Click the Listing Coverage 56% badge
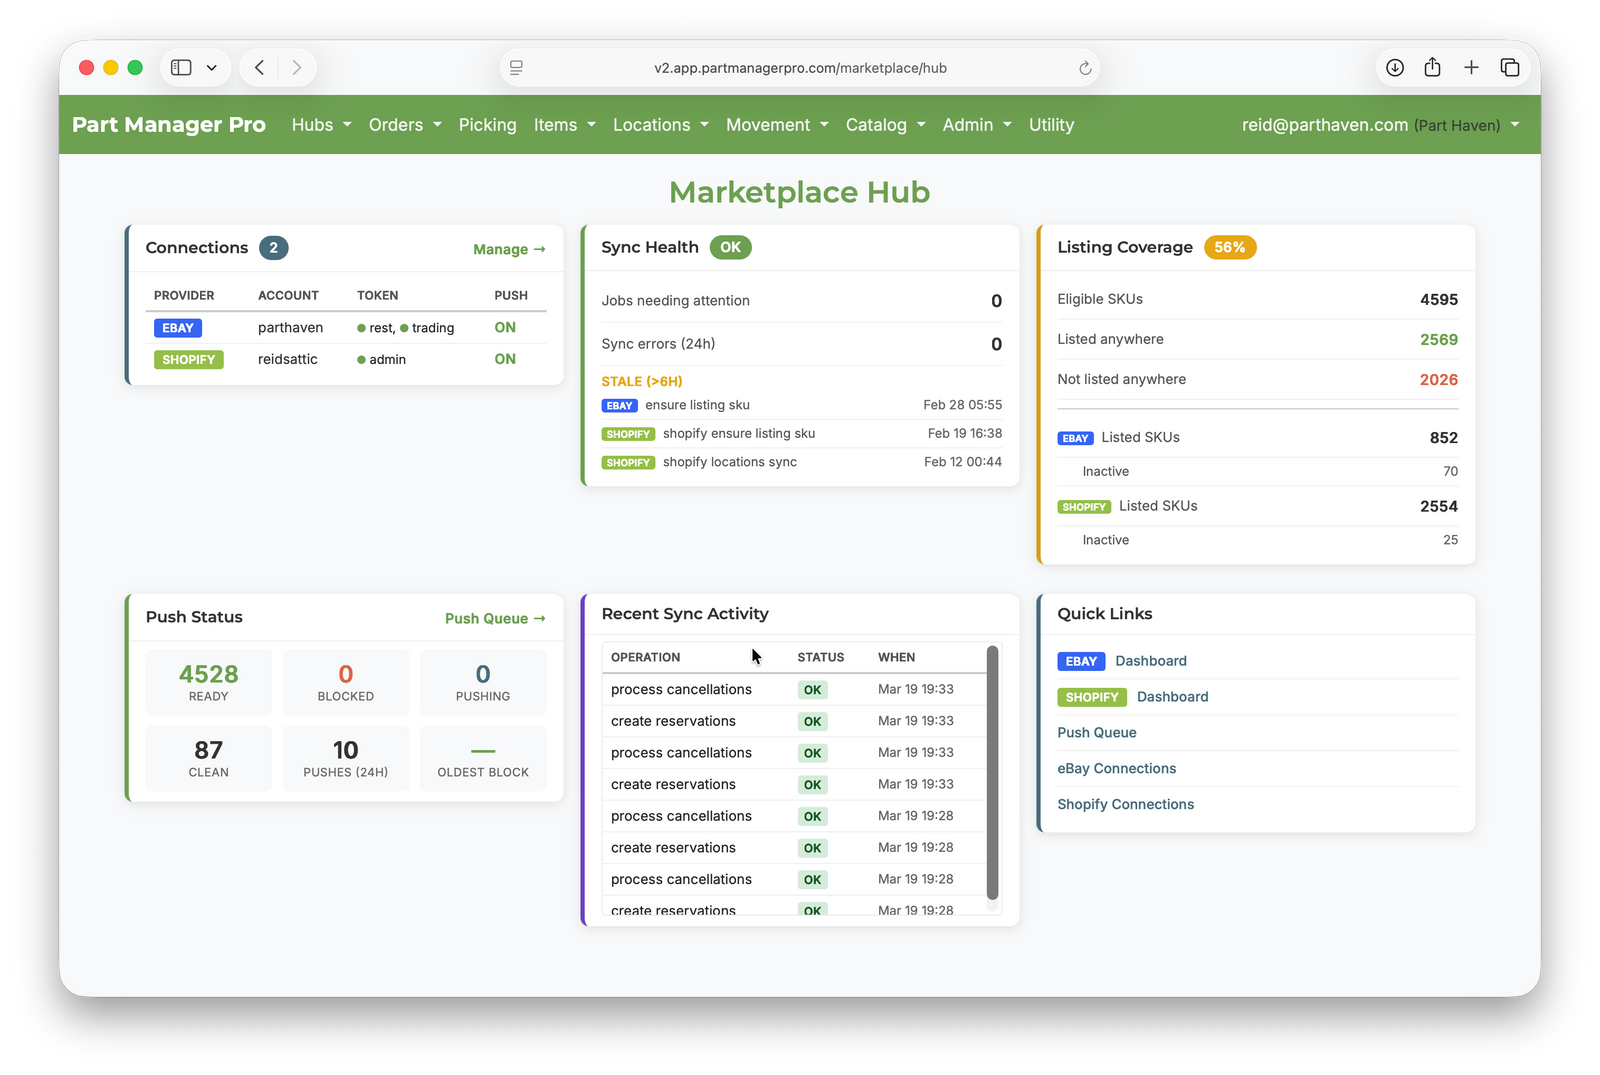 tap(1230, 247)
